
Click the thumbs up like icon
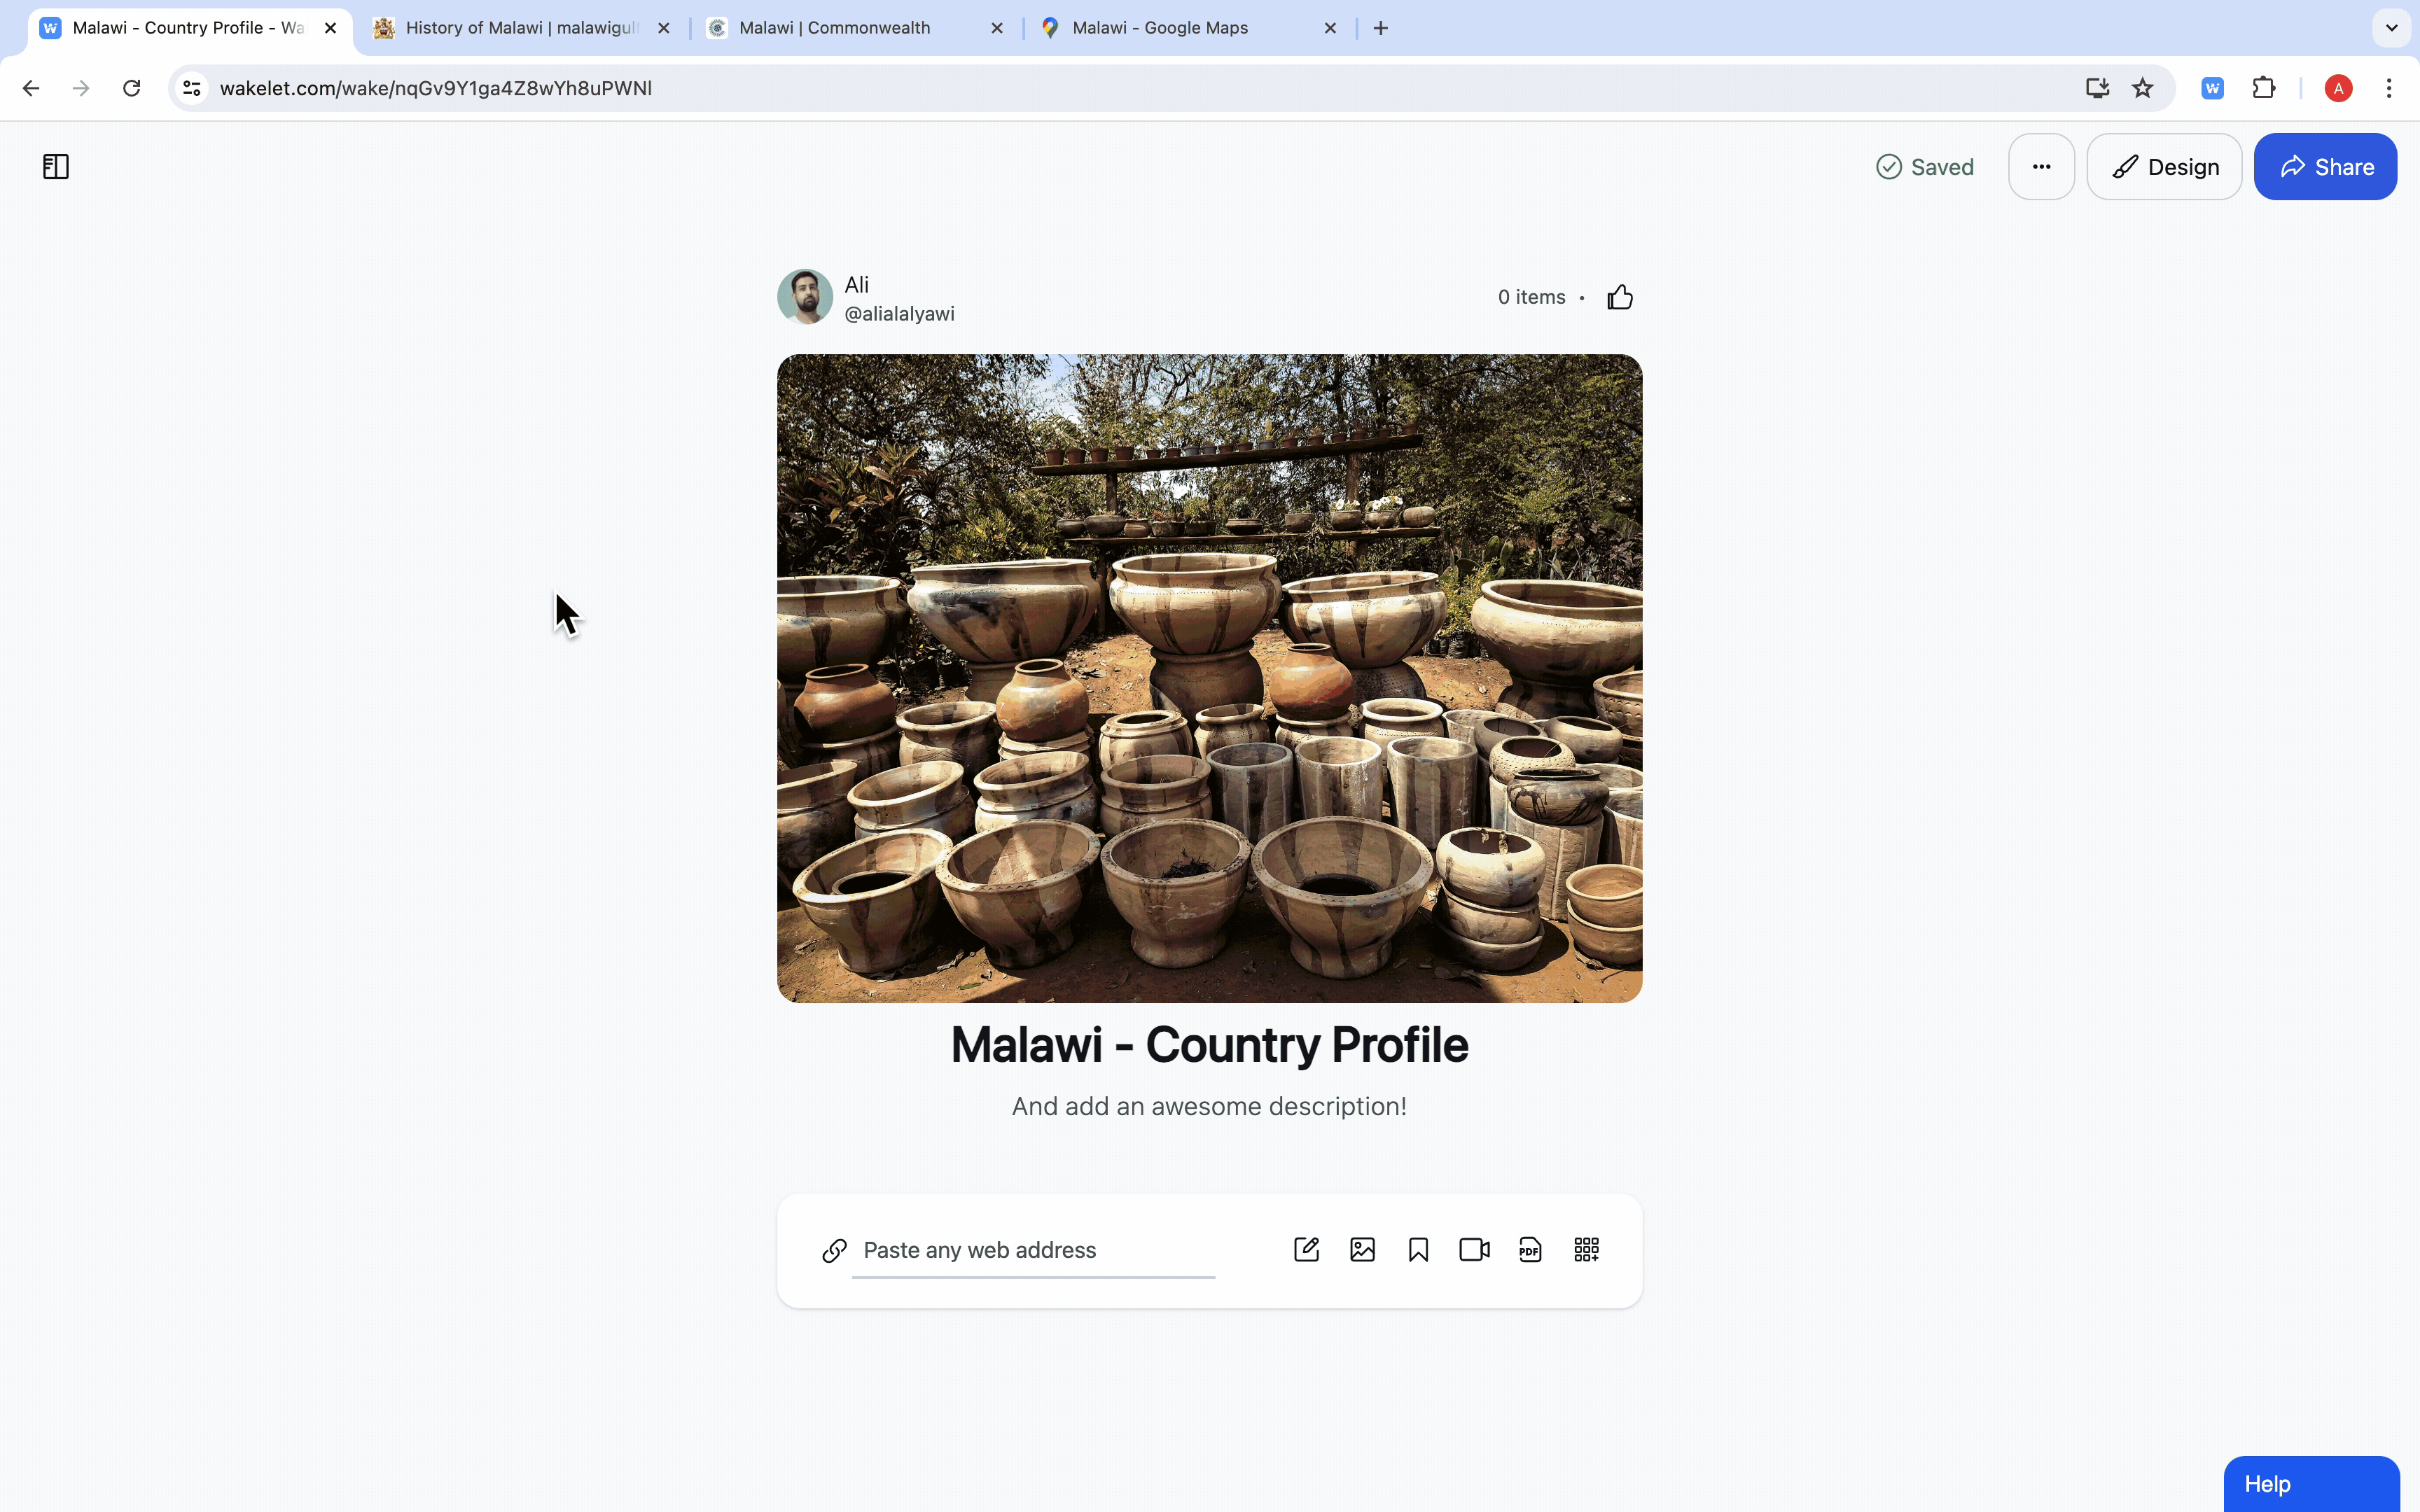1620,297
